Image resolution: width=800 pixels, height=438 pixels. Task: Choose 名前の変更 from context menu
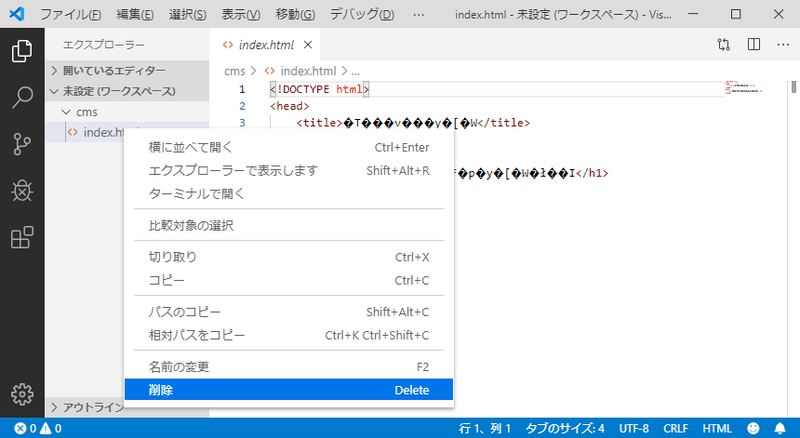(x=289, y=367)
